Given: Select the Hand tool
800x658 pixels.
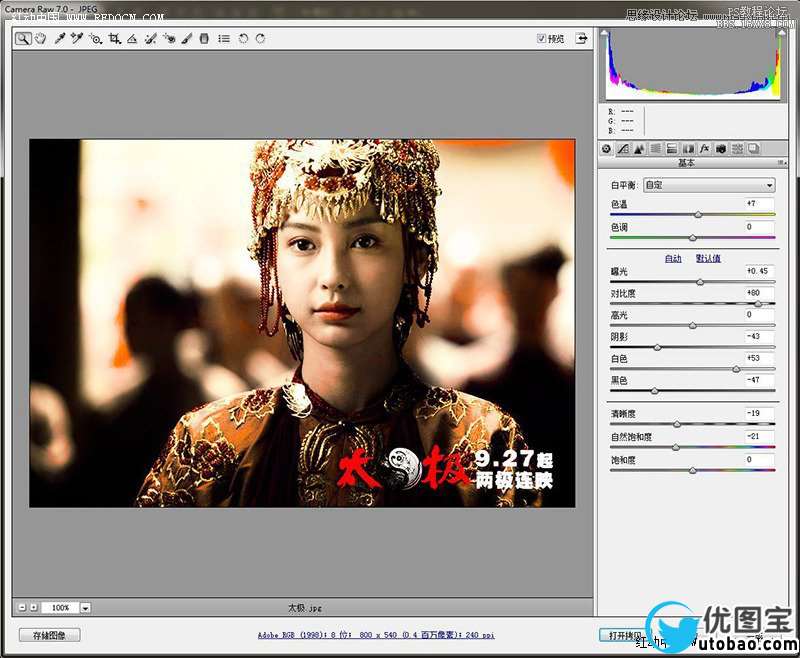Looking at the screenshot, I should 40,38.
